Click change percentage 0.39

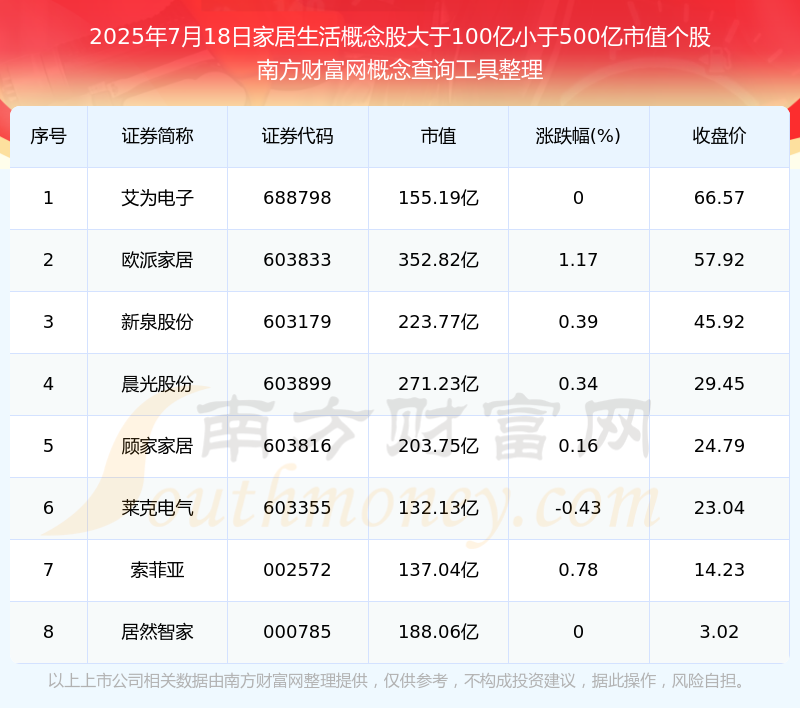coord(578,322)
